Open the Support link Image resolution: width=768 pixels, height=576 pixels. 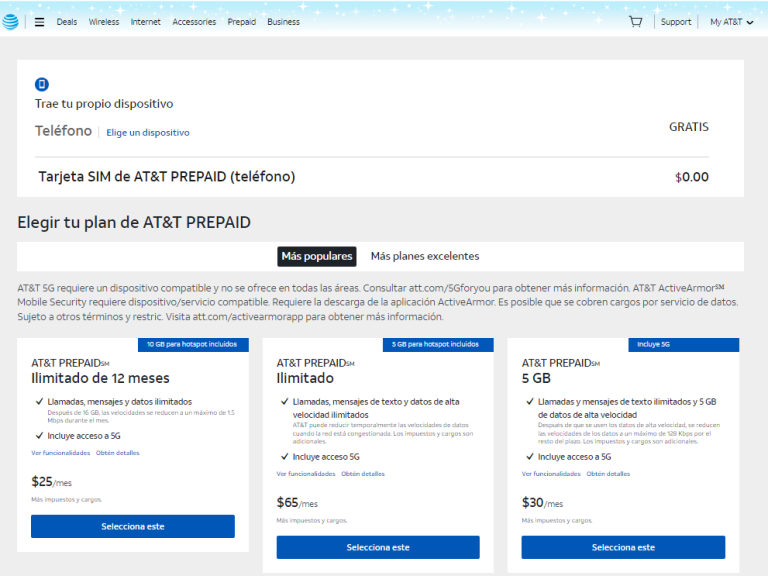click(x=676, y=22)
